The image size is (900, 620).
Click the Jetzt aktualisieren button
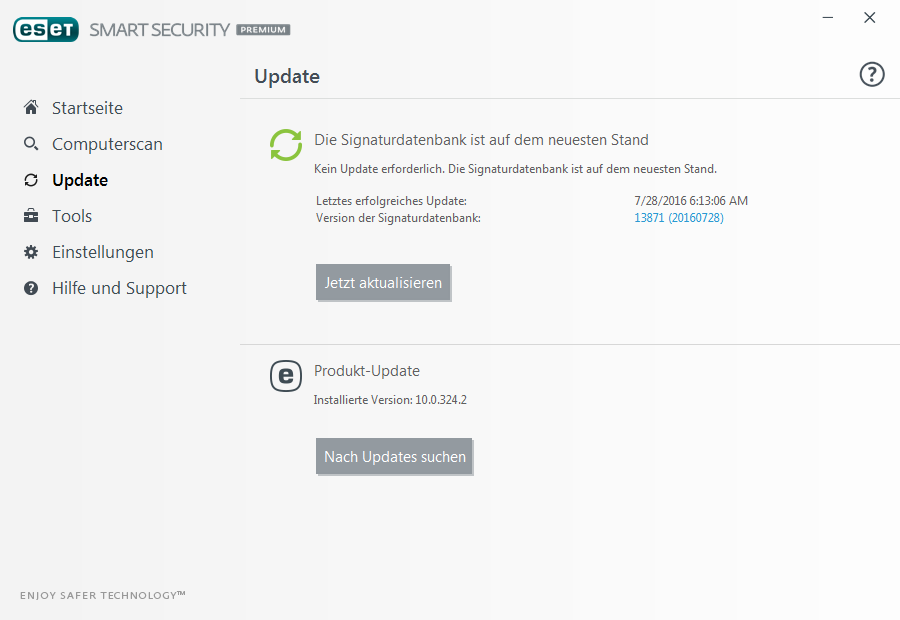tap(383, 282)
